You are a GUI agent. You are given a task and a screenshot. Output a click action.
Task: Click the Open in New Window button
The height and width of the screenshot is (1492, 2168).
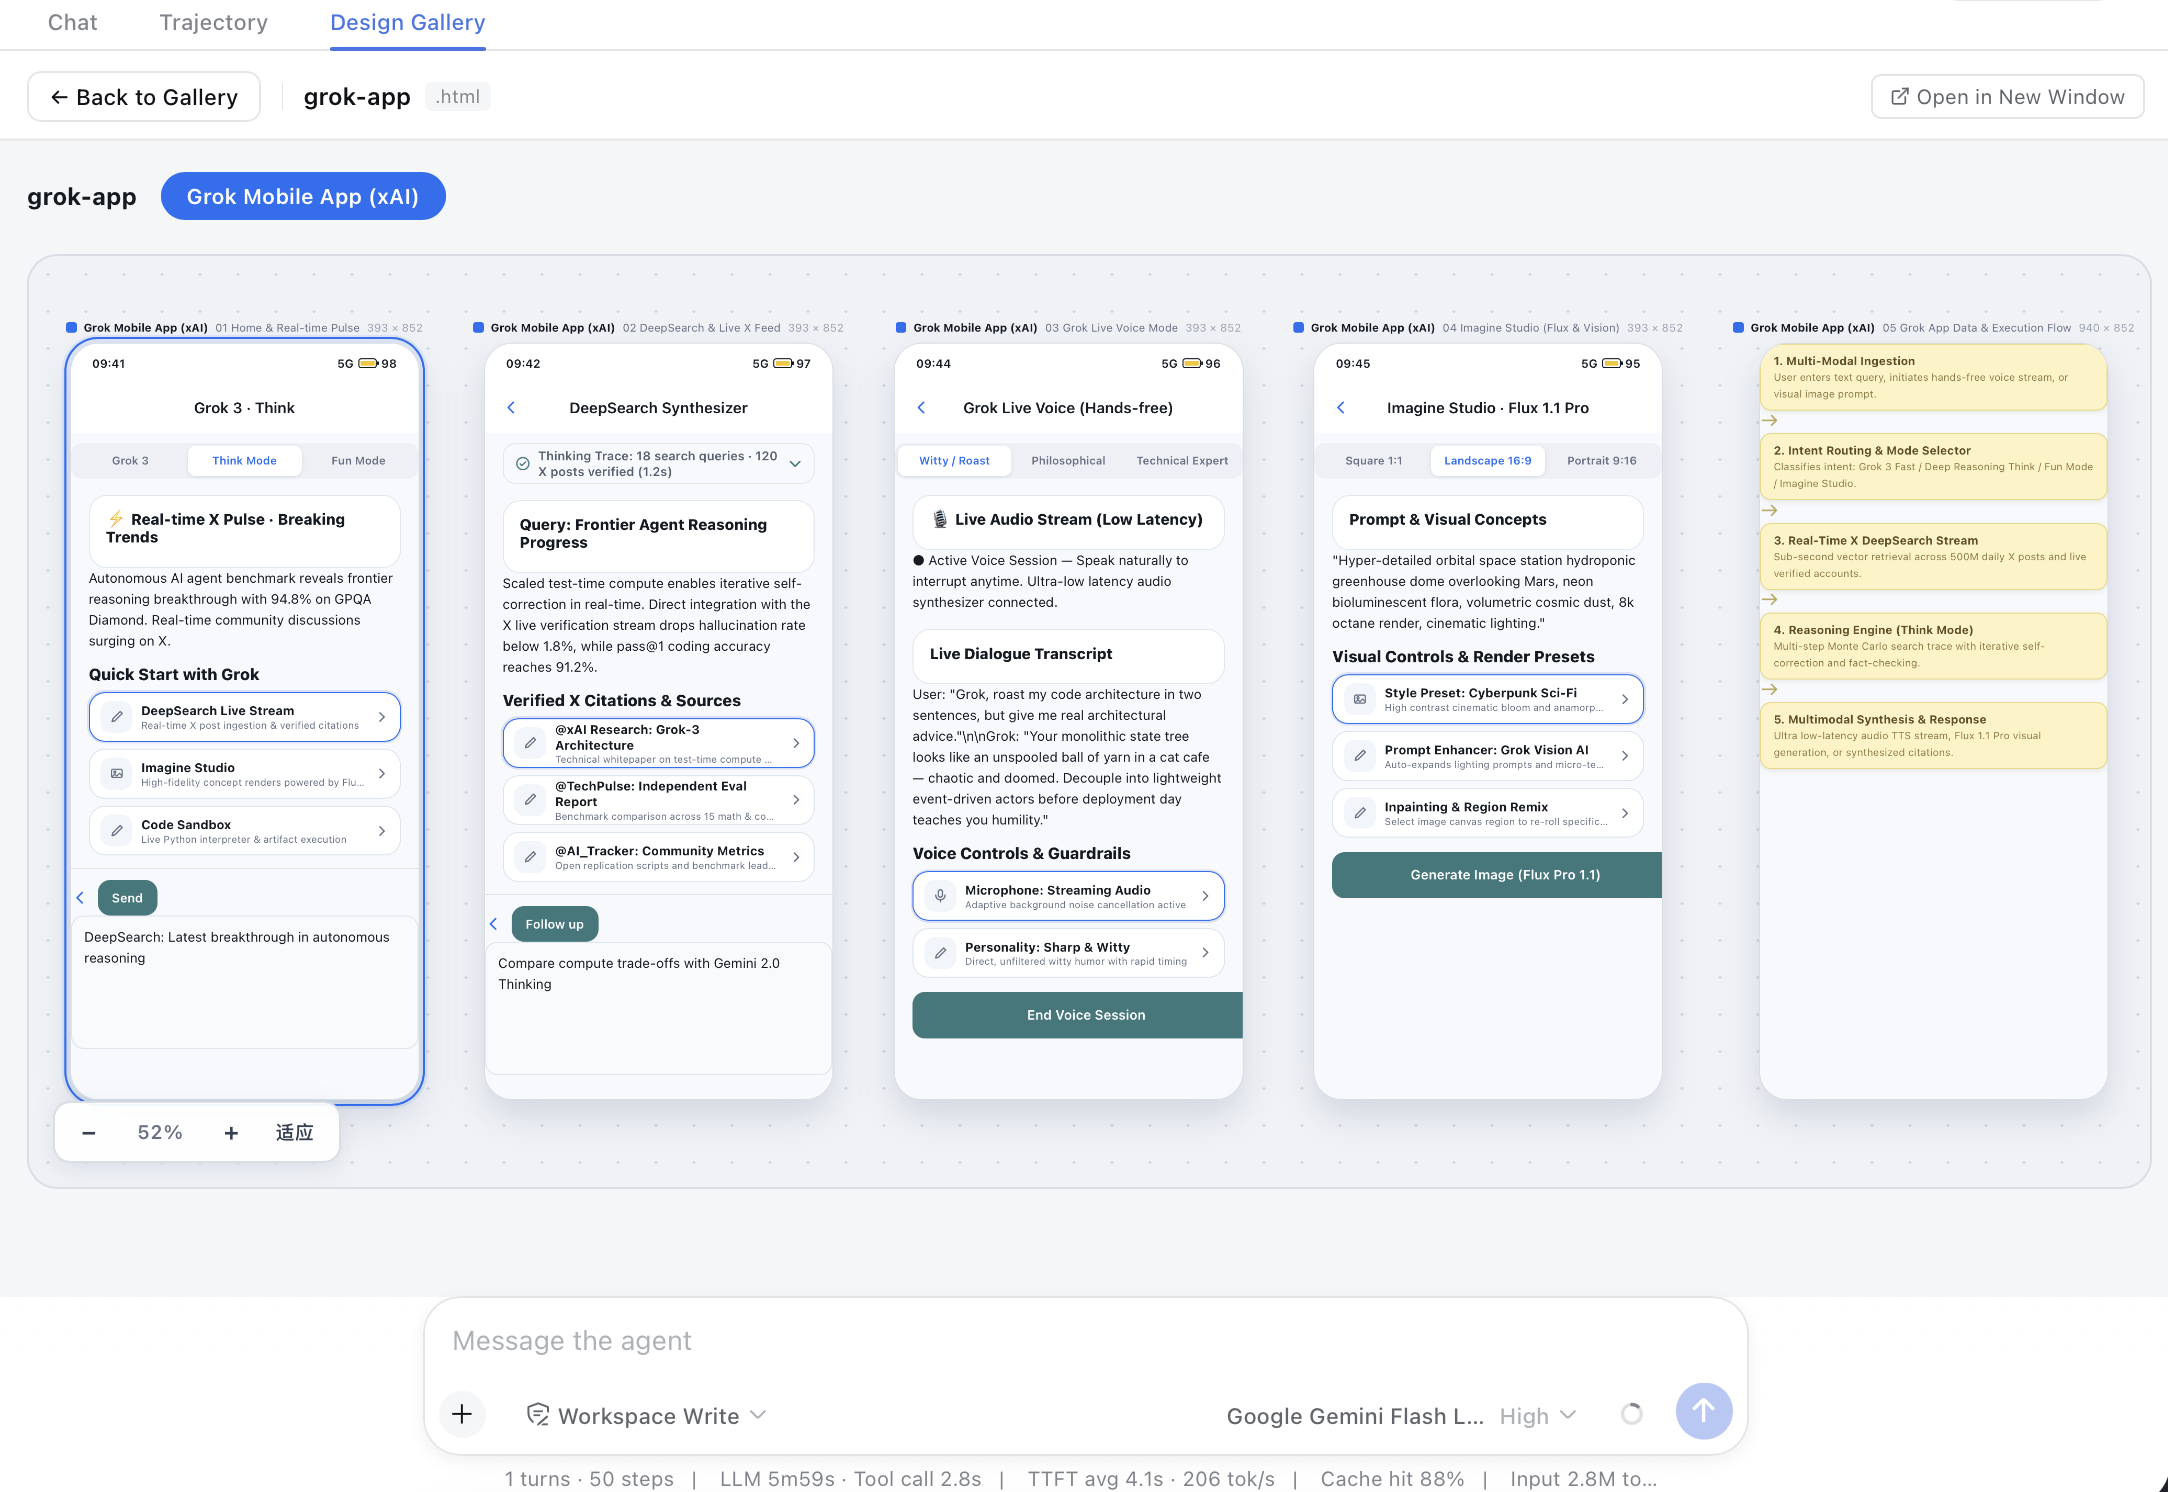[x=2007, y=97]
